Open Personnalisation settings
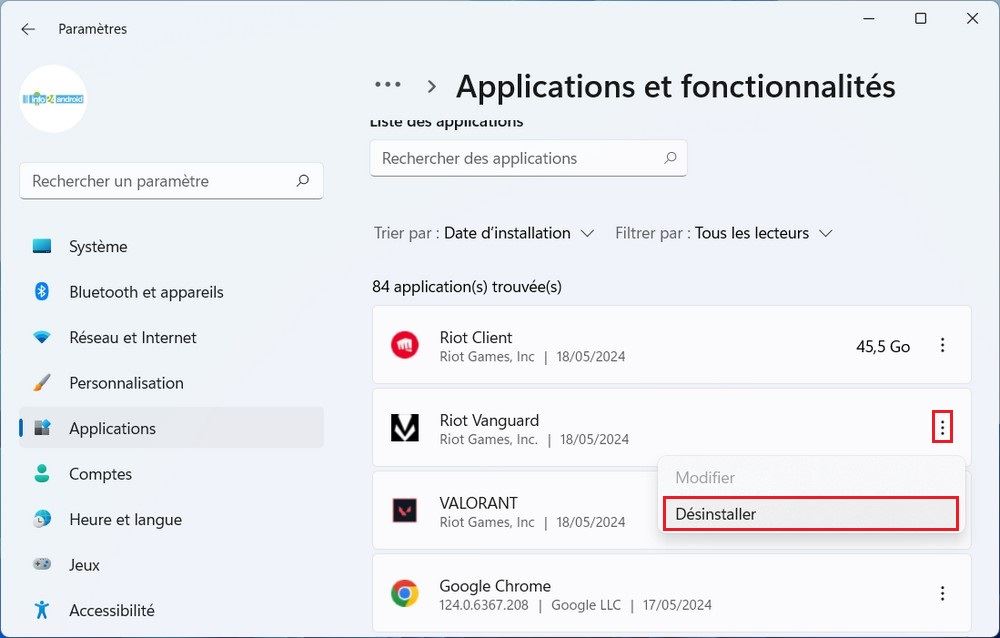 [126, 383]
